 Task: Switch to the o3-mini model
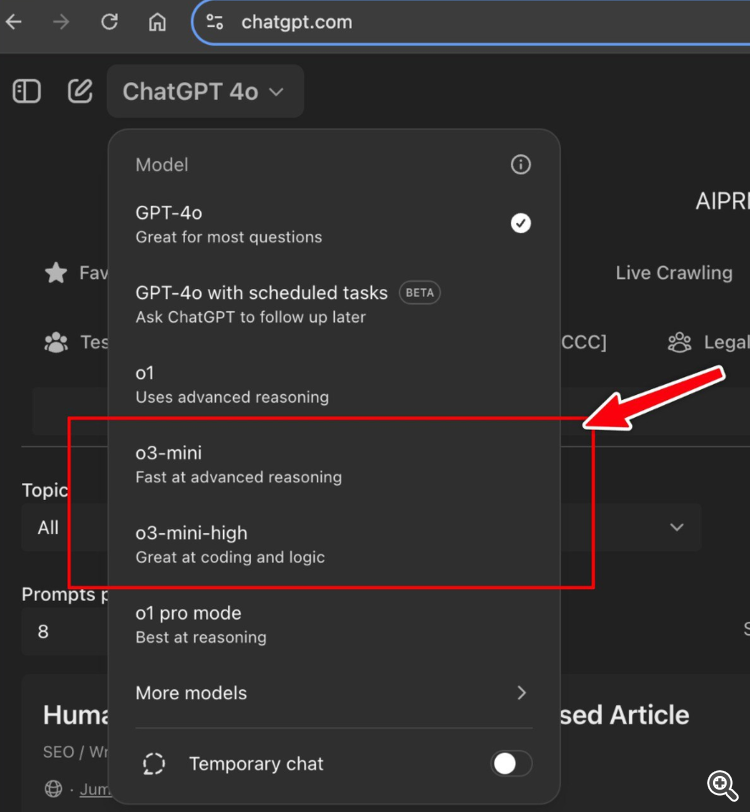(334, 465)
